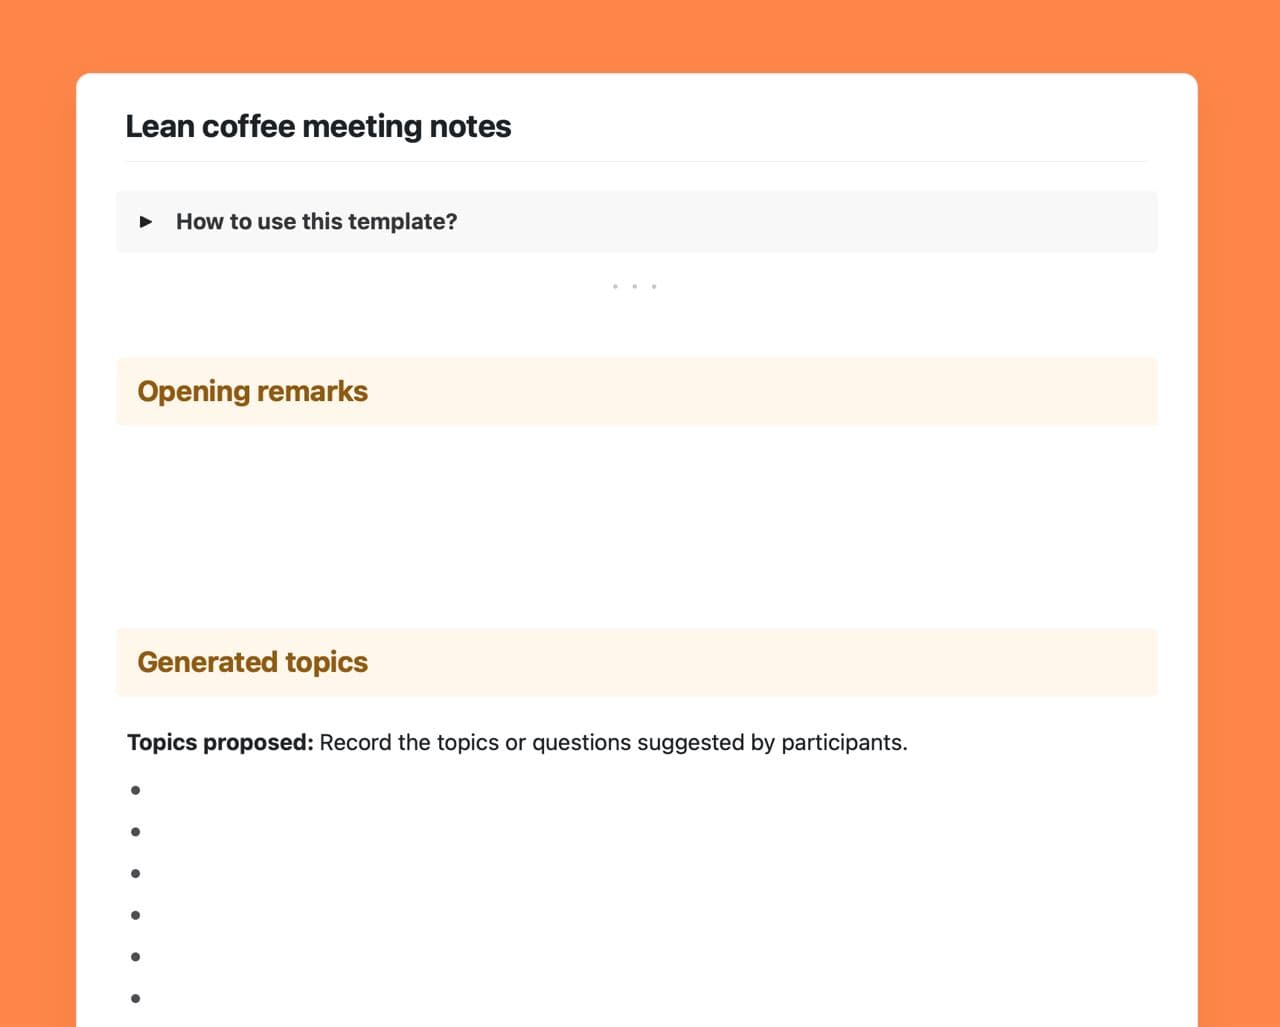Click the word 'notes' in the page title
The width and height of the screenshot is (1280, 1027).
pos(470,127)
